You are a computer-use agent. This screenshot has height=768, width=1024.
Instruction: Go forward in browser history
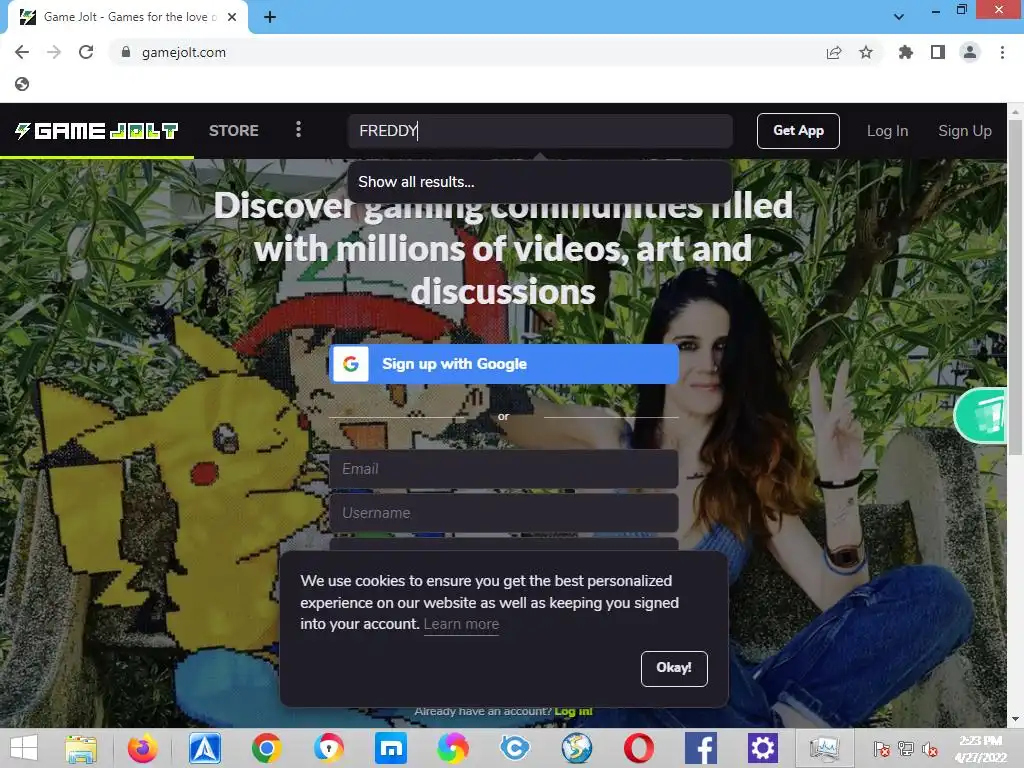click(x=54, y=52)
